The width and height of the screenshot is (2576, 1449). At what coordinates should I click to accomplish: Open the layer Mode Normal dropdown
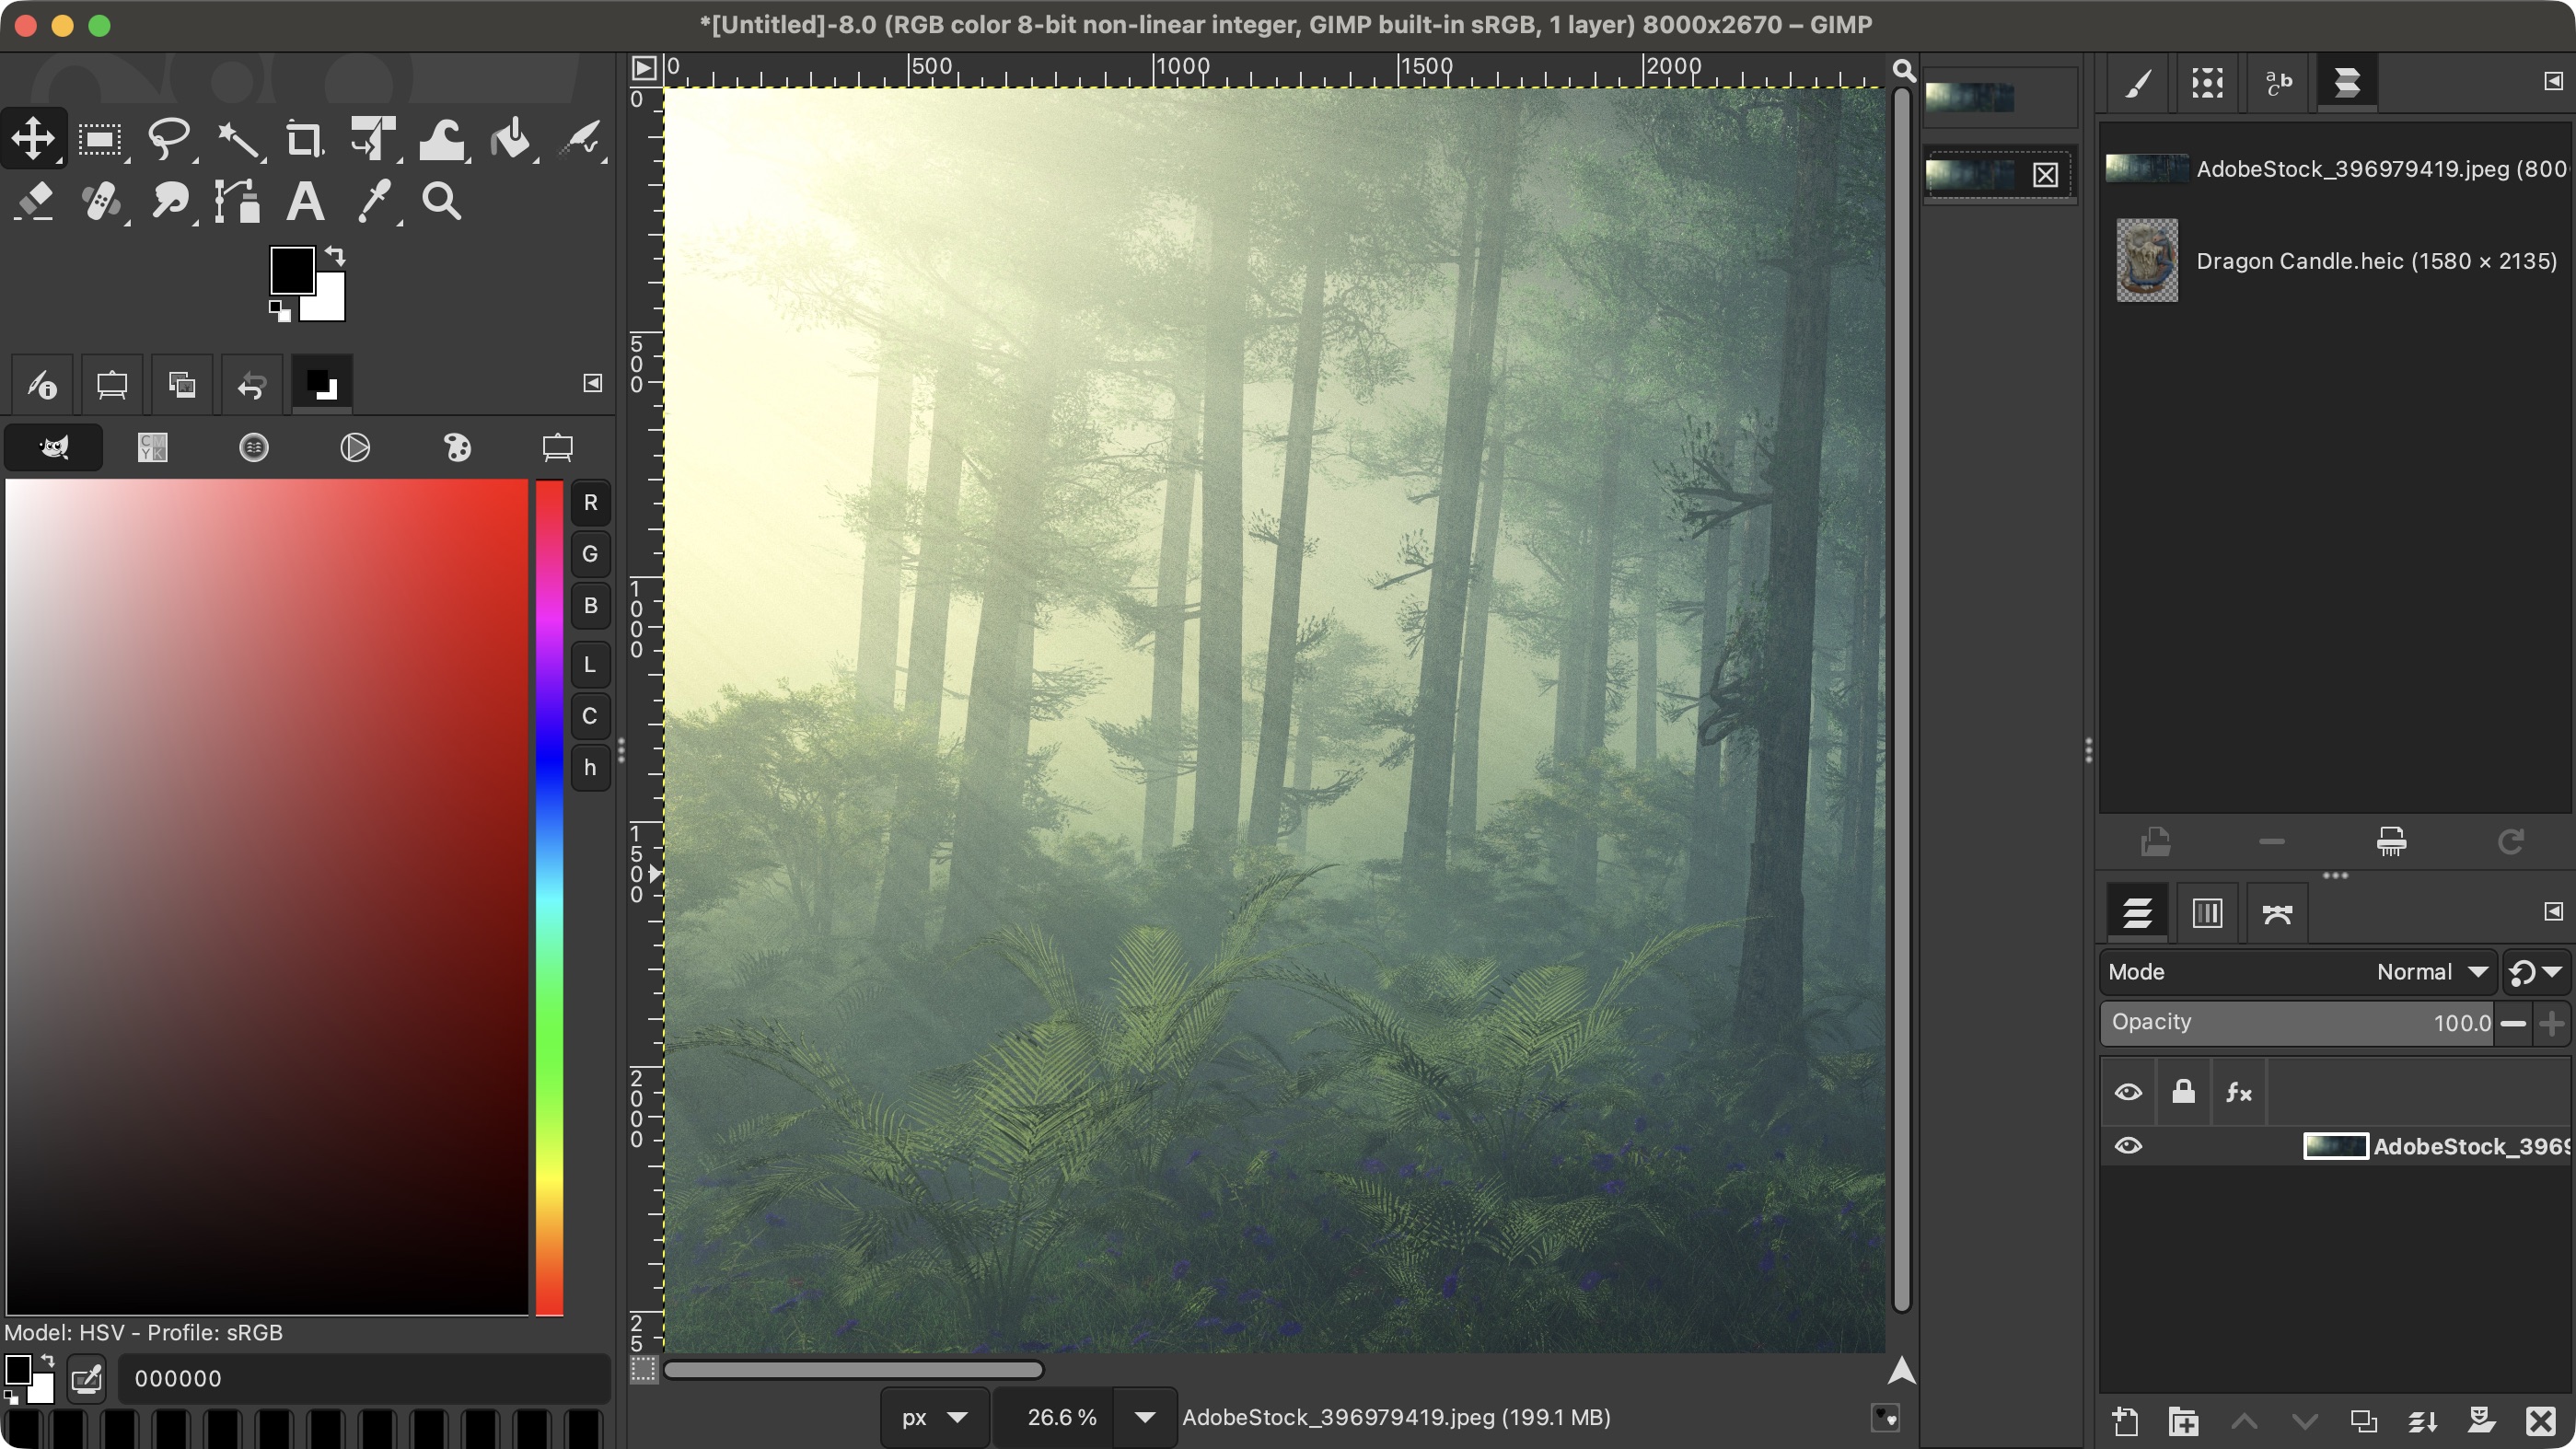2297,972
